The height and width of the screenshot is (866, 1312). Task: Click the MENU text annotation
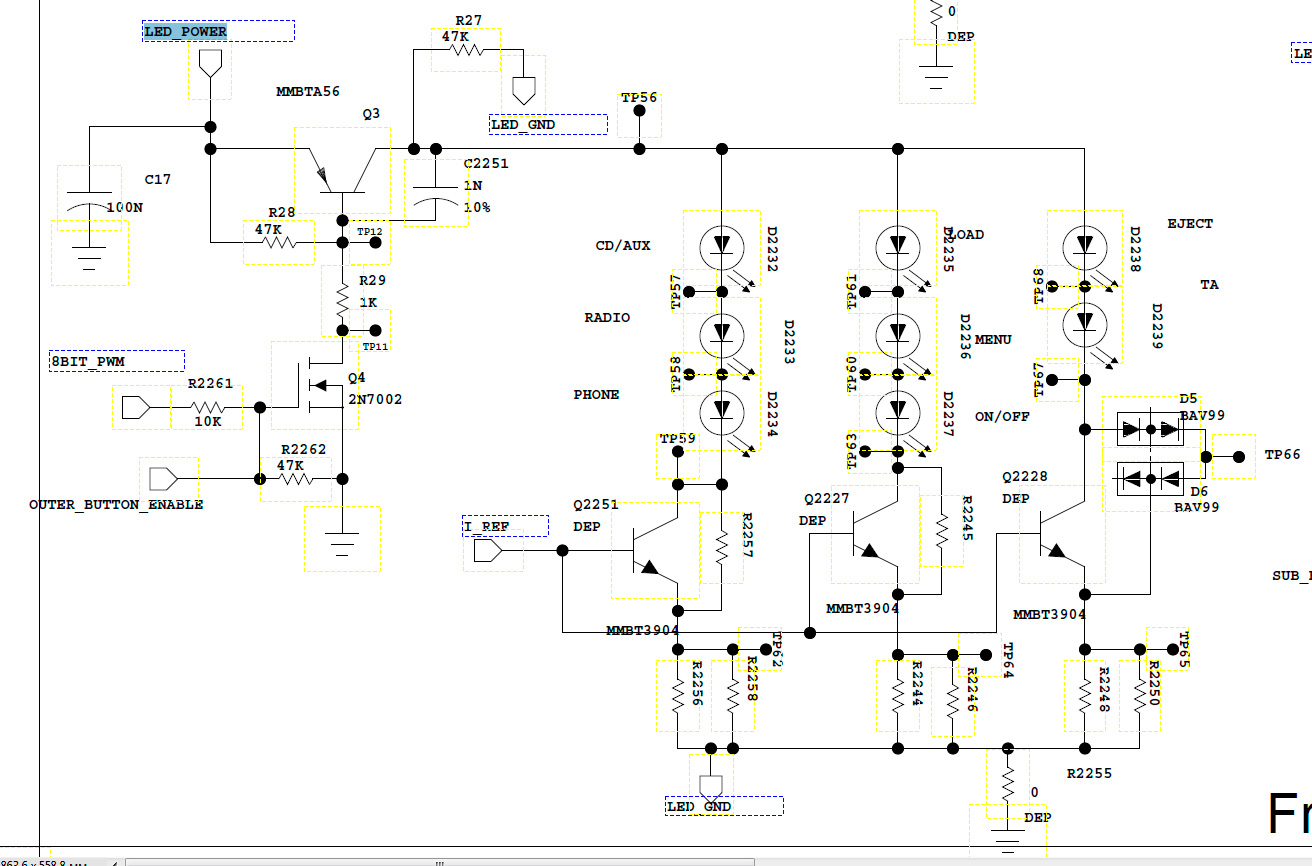coord(993,340)
